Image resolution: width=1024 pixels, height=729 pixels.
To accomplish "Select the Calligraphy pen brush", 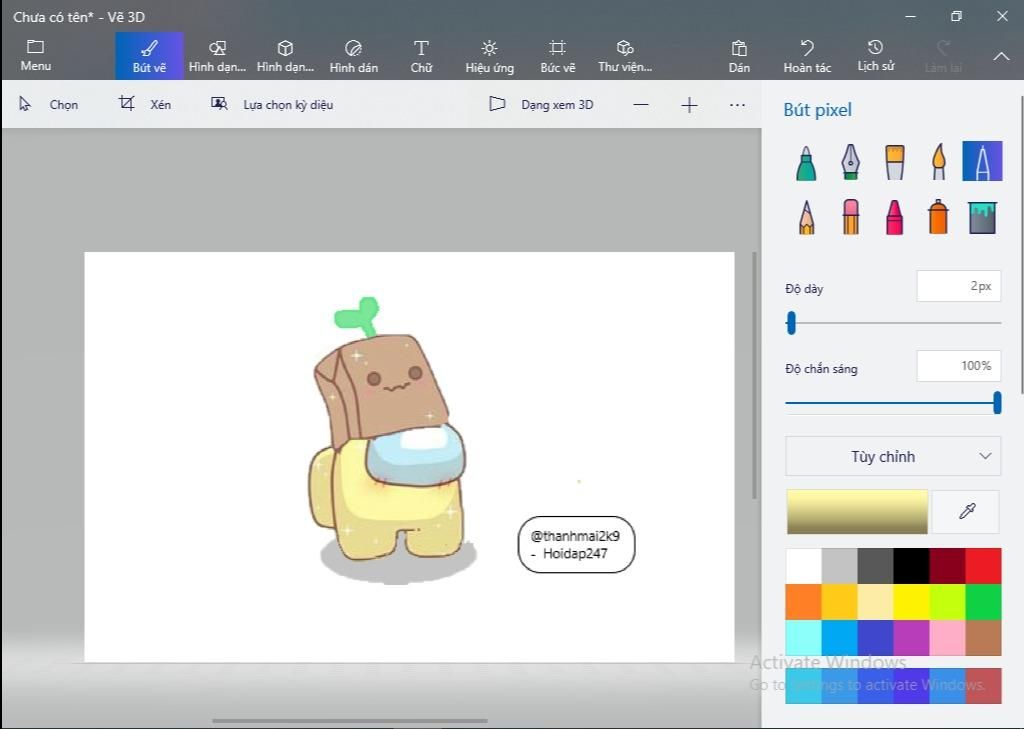I will point(850,162).
